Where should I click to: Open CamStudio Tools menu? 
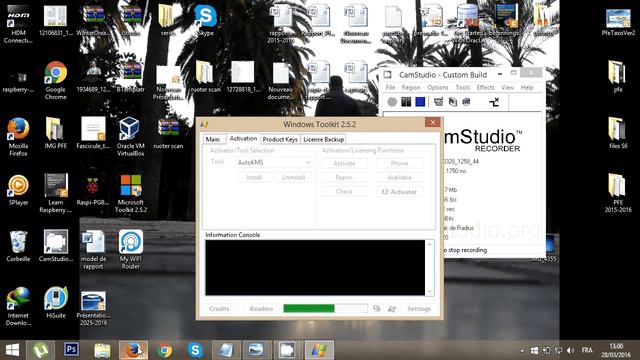pos(462,87)
